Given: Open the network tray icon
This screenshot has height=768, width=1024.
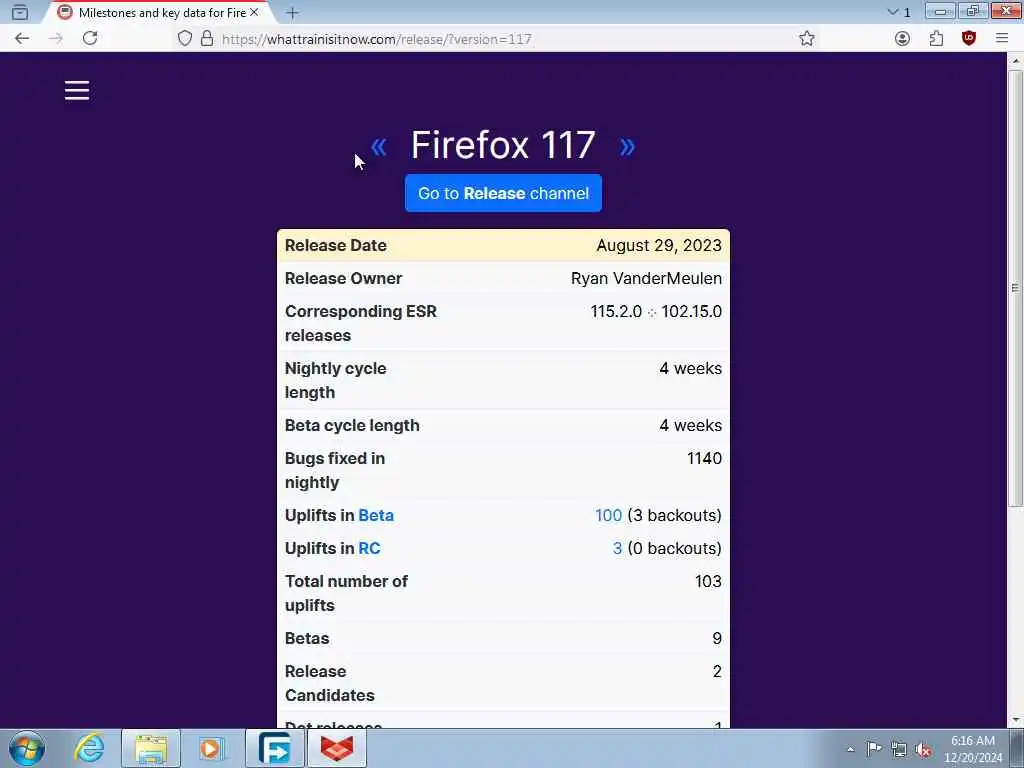Looking at the screenshot, I should tap(899, 749).
